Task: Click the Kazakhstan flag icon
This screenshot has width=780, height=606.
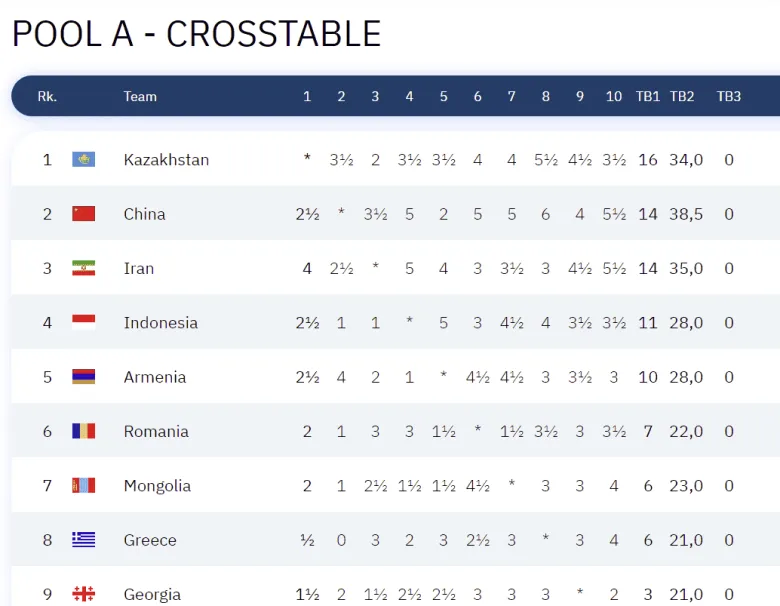Action: 84,160
